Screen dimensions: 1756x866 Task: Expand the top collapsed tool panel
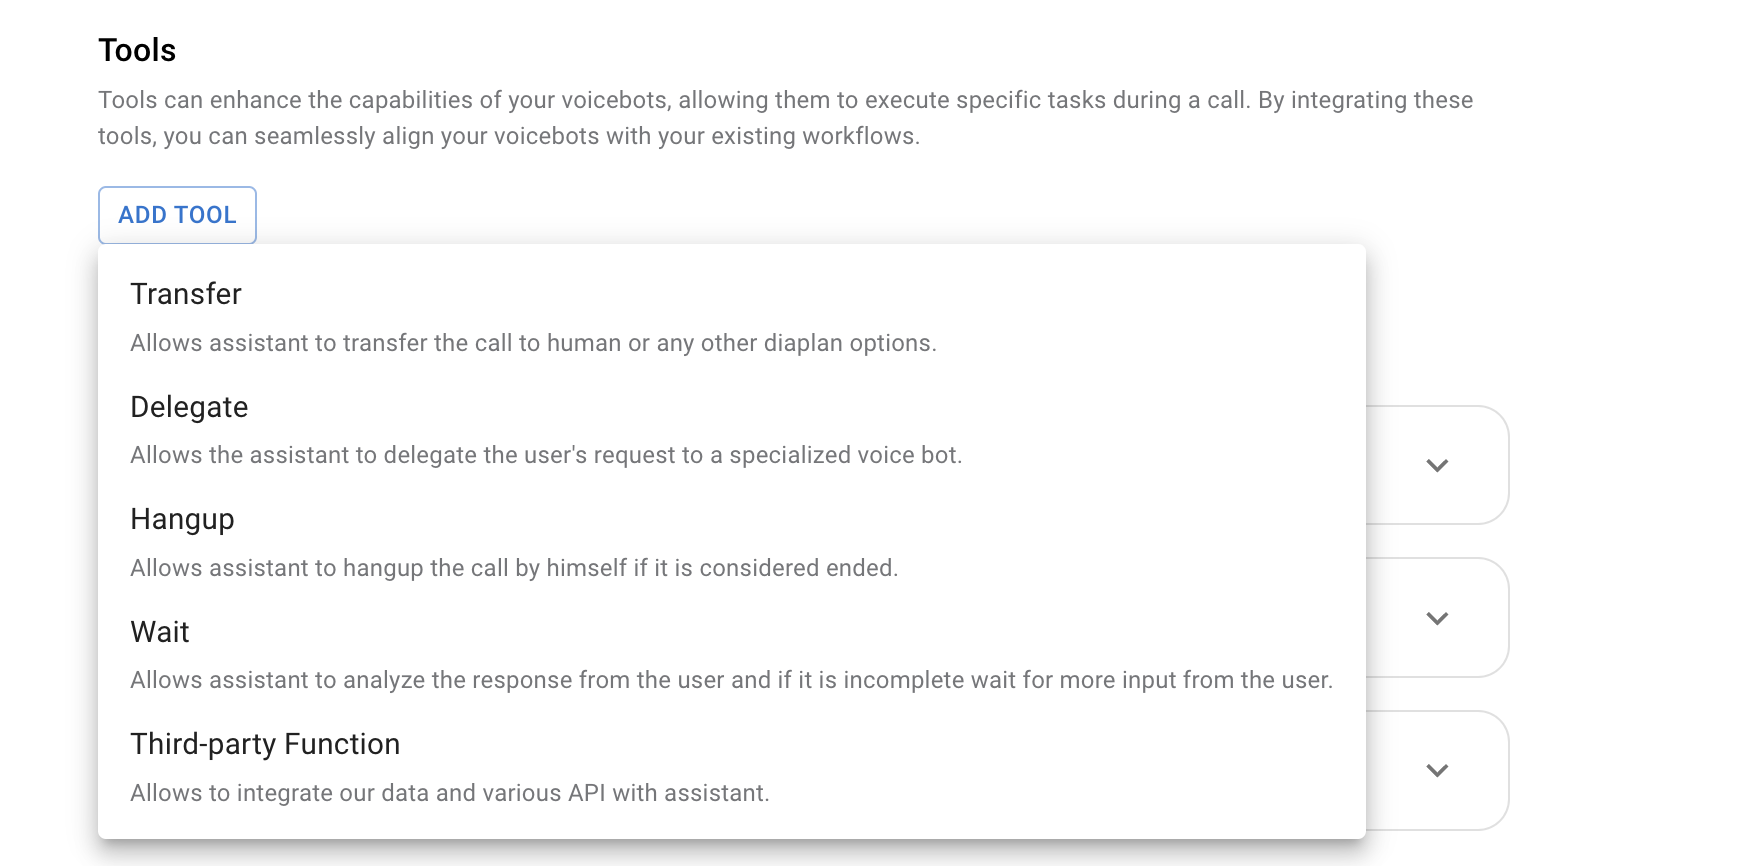[1437, 465]
